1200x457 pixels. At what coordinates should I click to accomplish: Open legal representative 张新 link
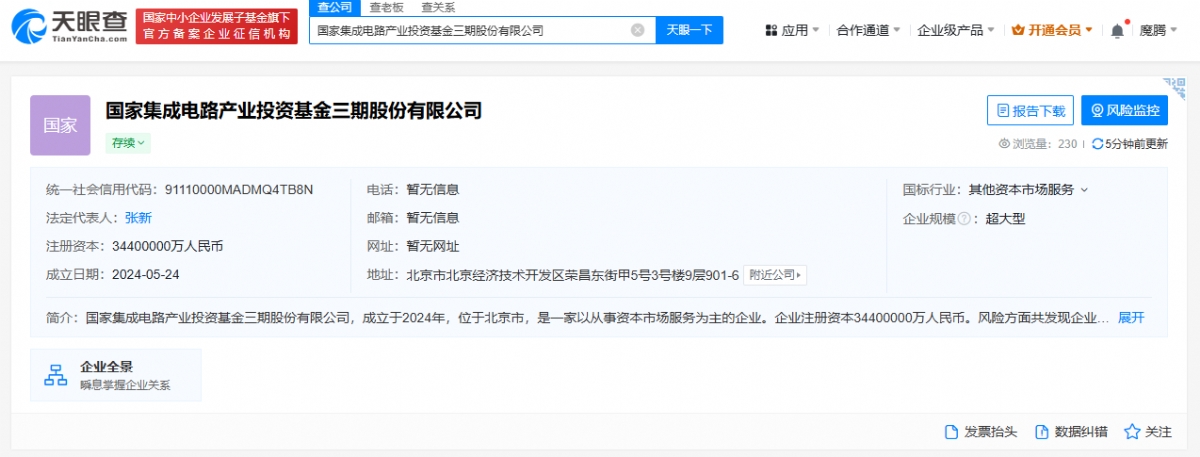138,218
